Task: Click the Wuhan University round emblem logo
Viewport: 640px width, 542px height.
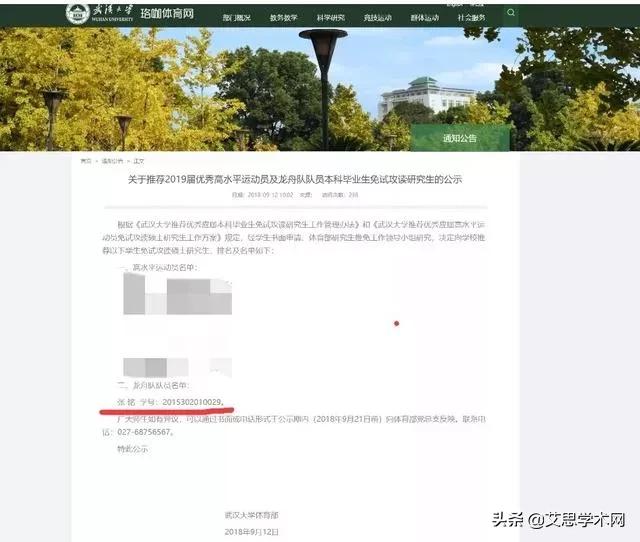Action: tap(77, 14)
